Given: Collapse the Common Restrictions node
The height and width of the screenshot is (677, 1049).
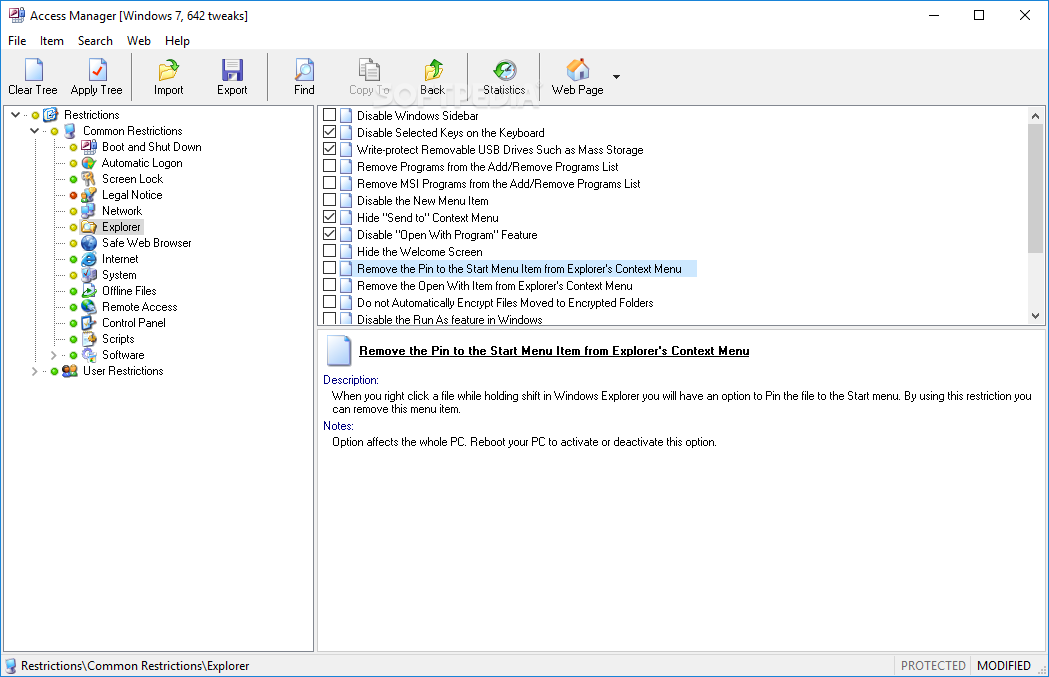Looking at the screenshot, I should coord(34,131).
